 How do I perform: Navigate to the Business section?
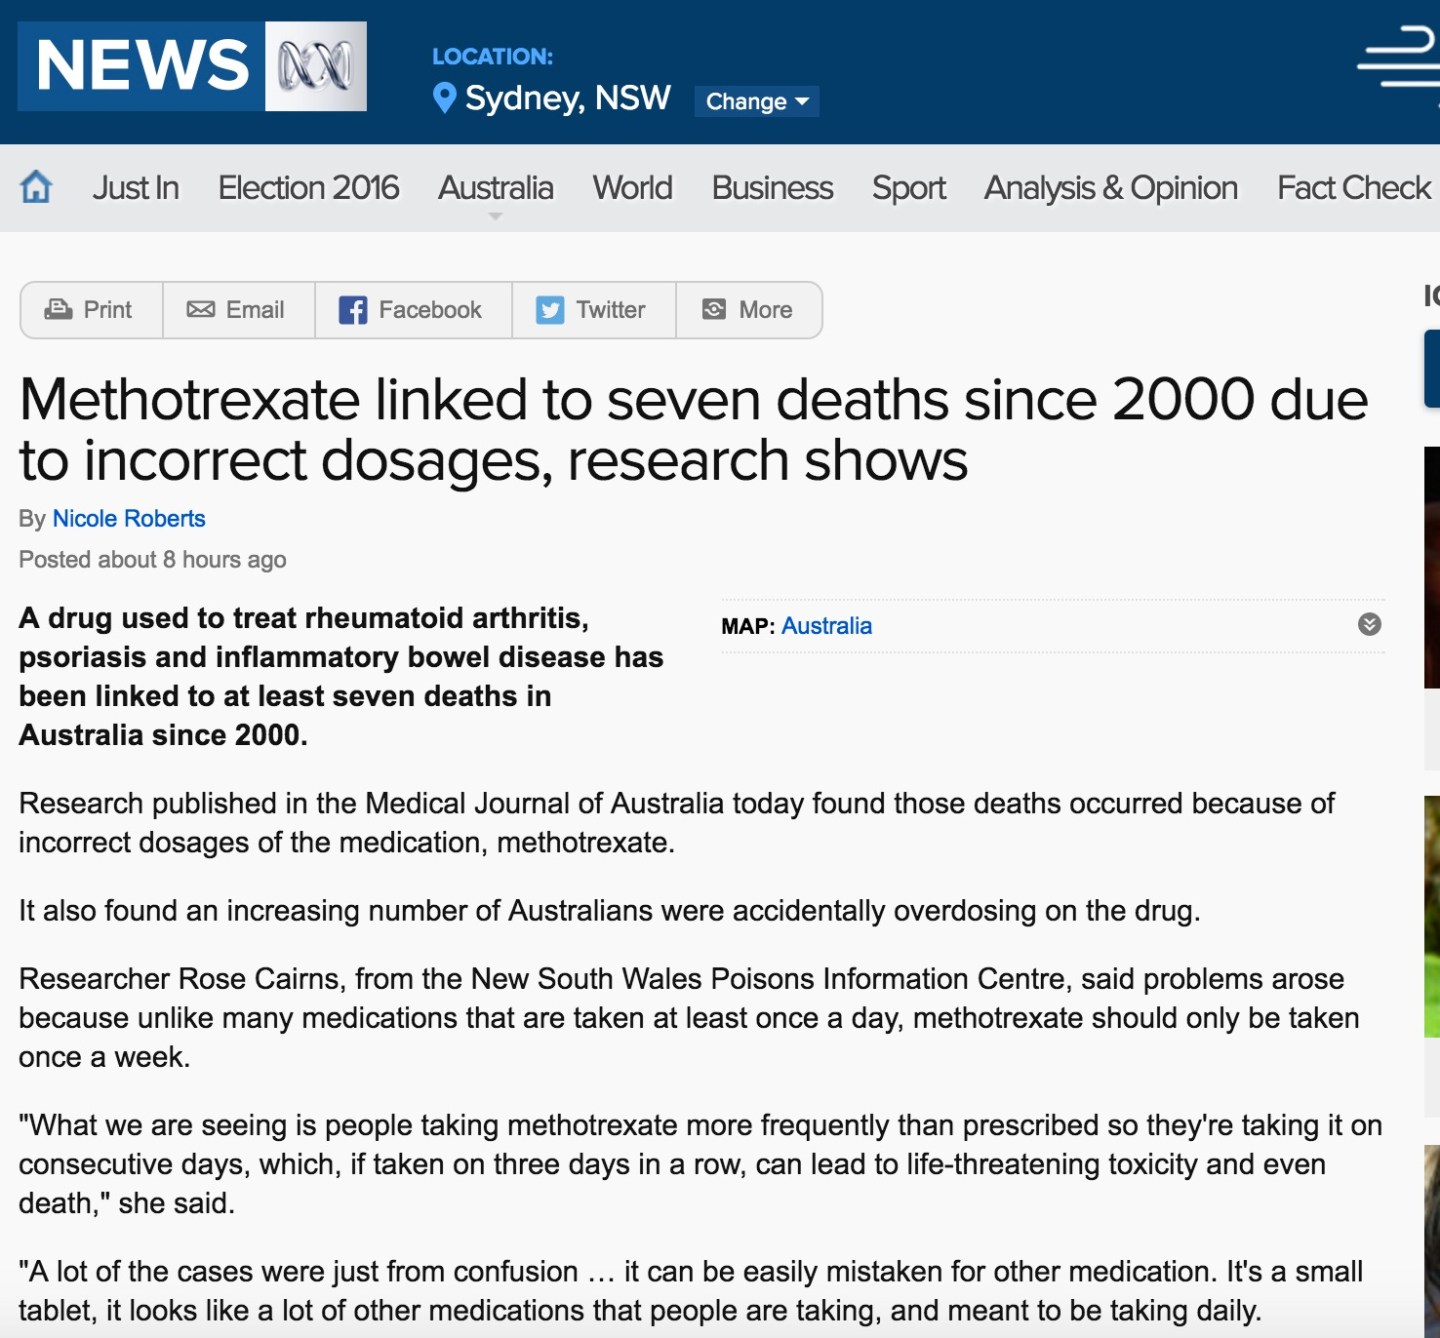tap(772, 188)
